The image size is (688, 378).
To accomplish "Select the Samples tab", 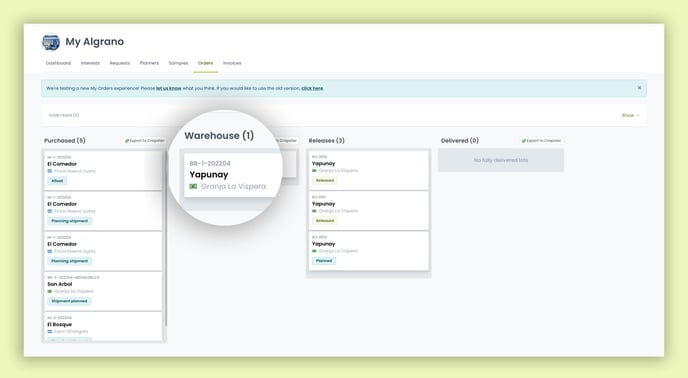I will [178, 63].
